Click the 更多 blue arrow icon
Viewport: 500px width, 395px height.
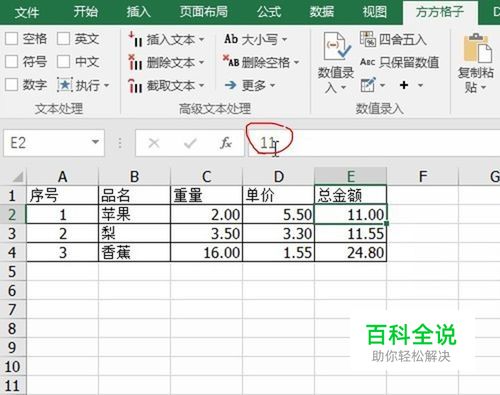coord(231,85)
